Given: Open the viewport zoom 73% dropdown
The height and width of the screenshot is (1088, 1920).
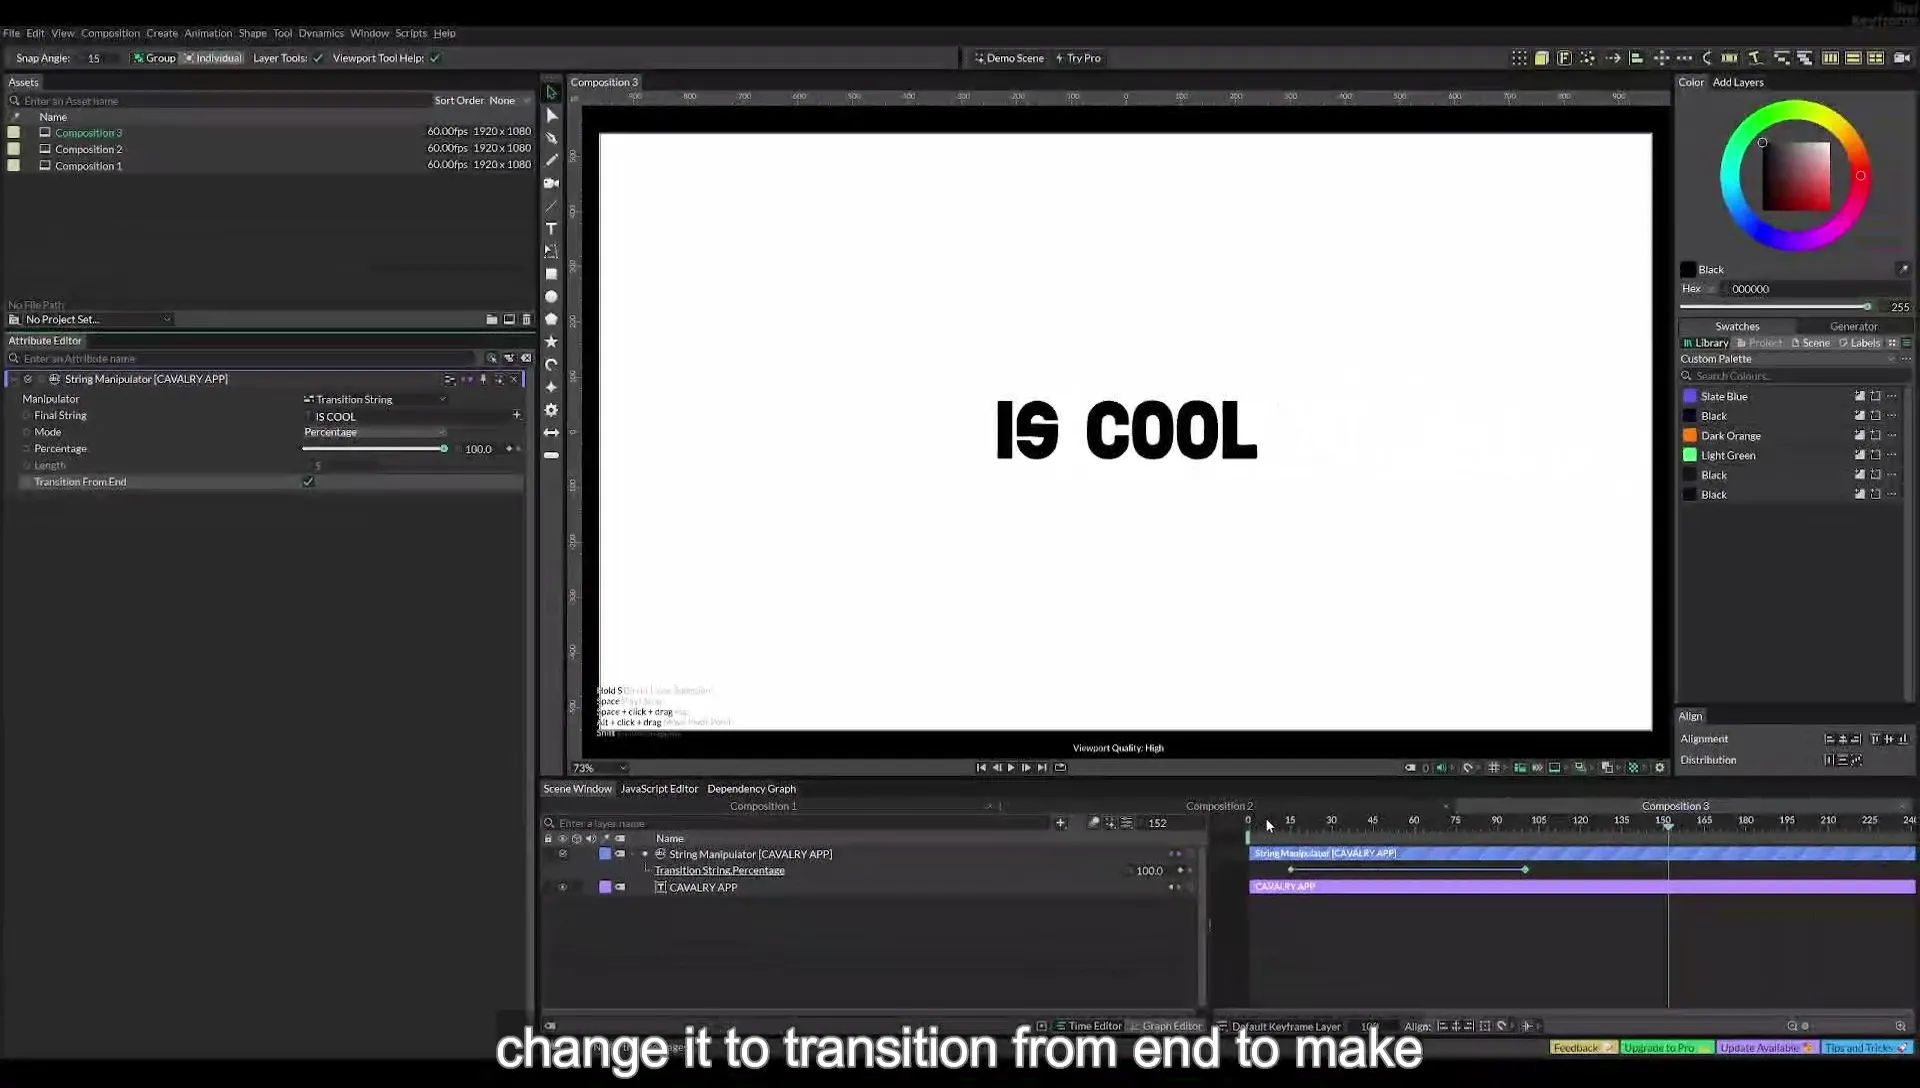Looking at the screenshot, I should click(x=599, y=768).
